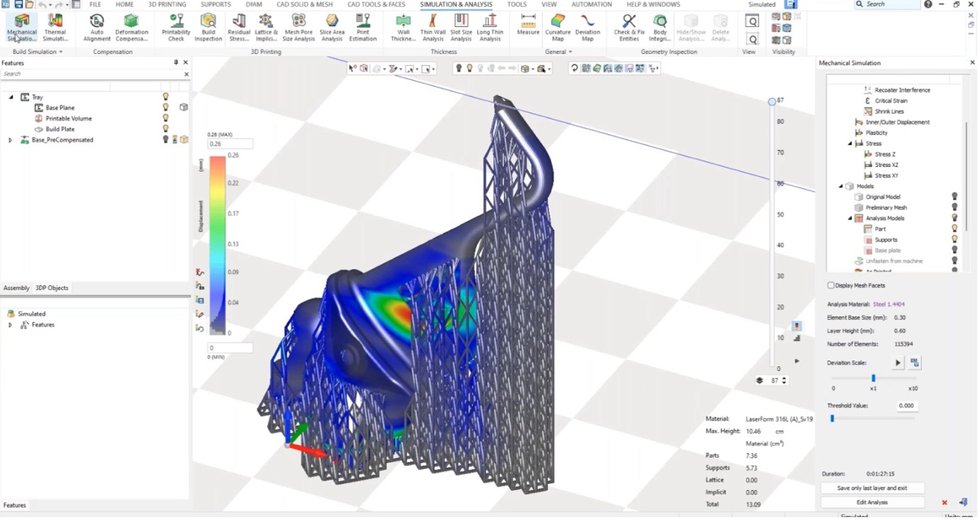Toggle visibility bulb for Printable Volume

[166, 119]
